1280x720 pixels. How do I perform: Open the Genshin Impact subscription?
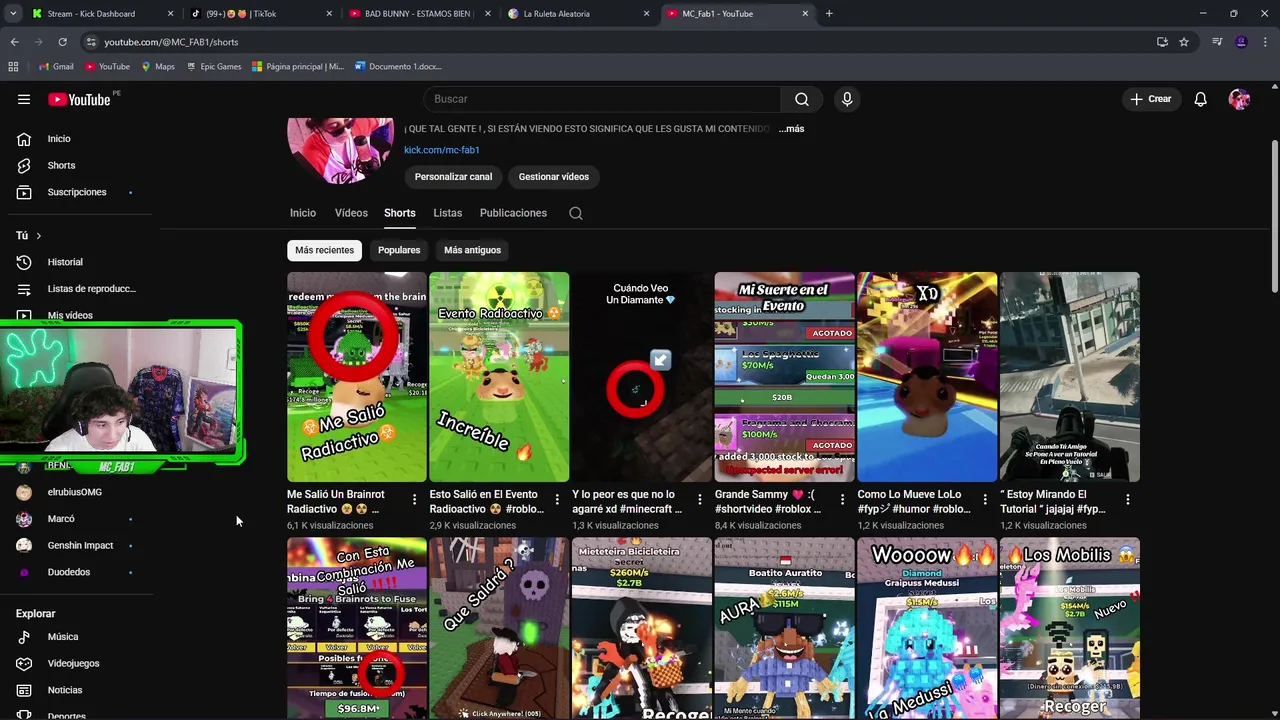point(78,546)
